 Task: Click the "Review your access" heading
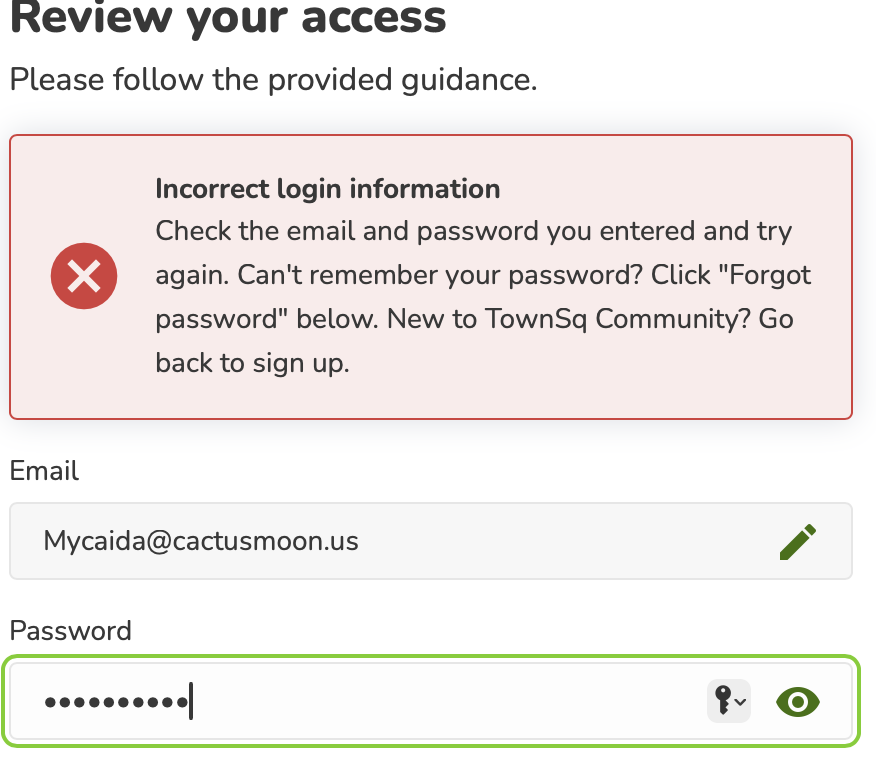point(228,18)
